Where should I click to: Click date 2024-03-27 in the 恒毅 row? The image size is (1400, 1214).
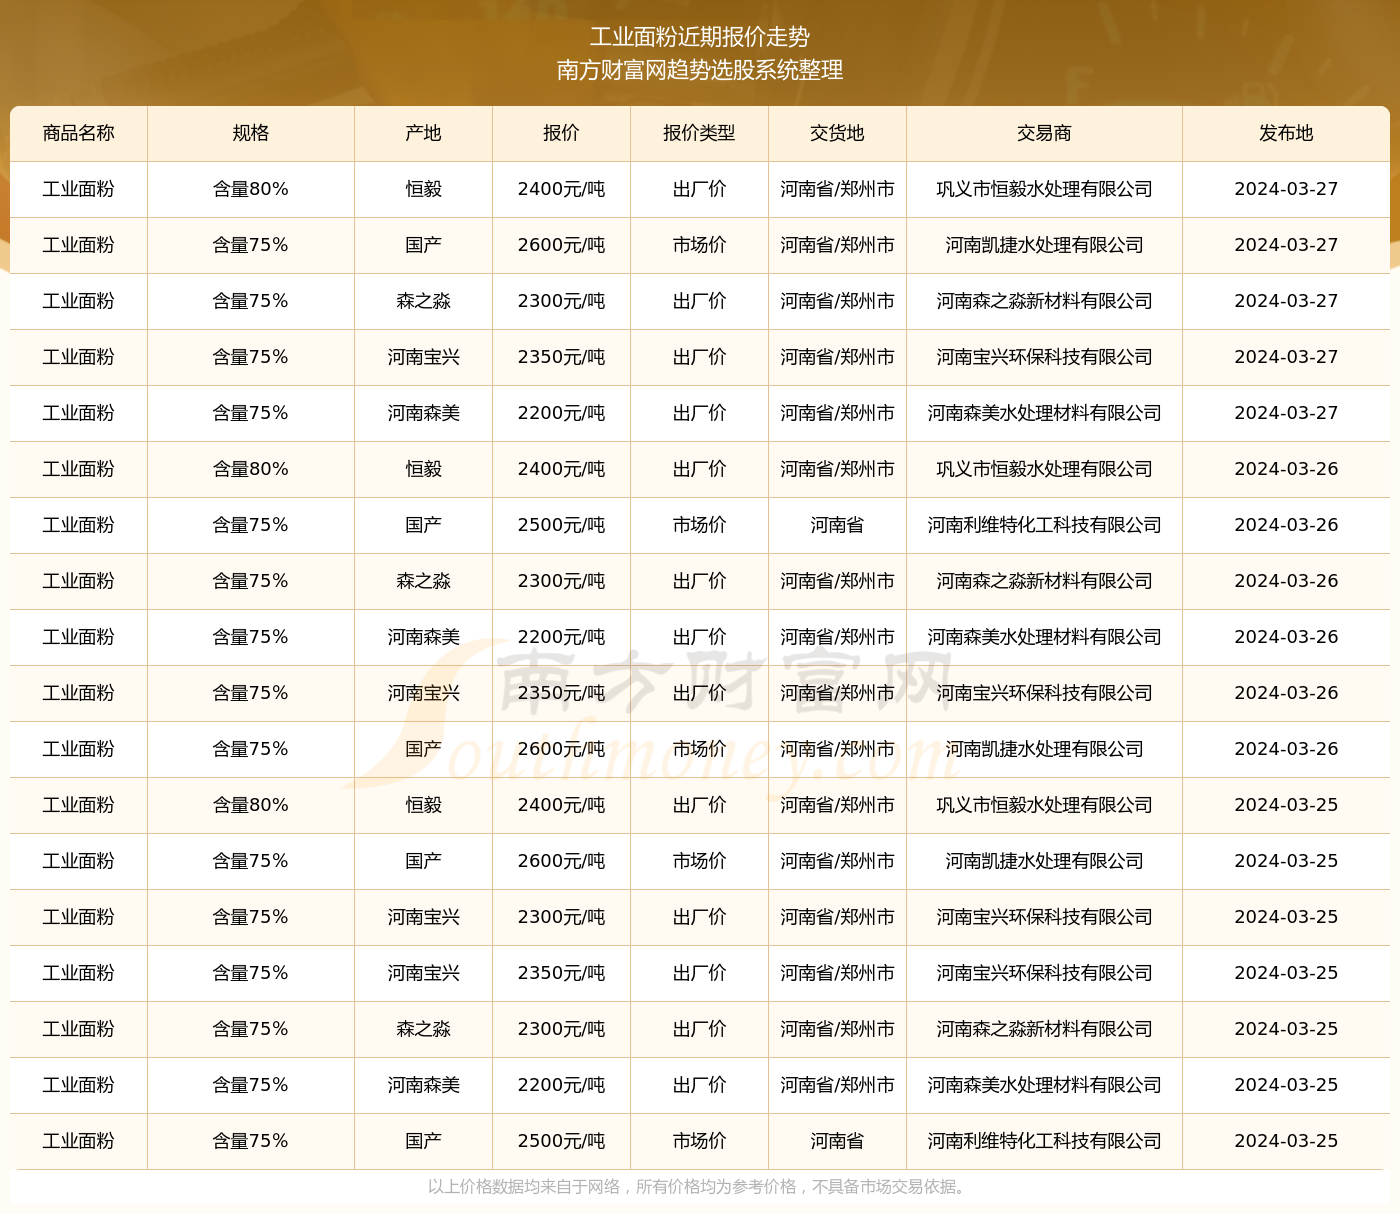1286,189
